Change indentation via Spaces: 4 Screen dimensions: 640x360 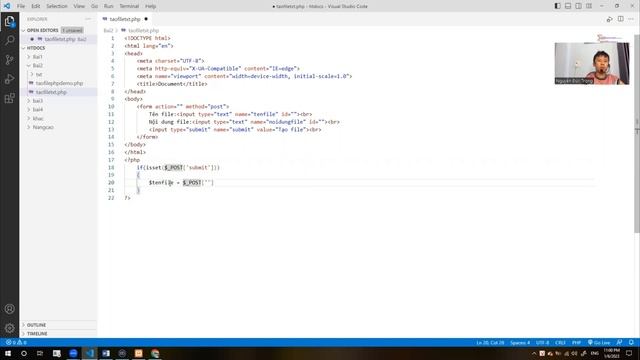tap(520, 342)
